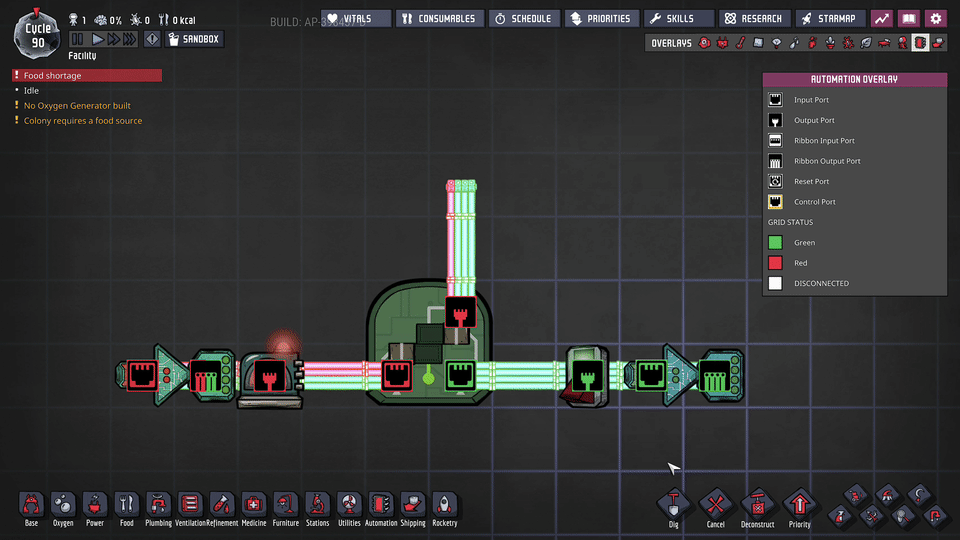The width and height of the screenshot is (960, 540).
Task: Open the Plumbing build menu
Action: [158, 504]
